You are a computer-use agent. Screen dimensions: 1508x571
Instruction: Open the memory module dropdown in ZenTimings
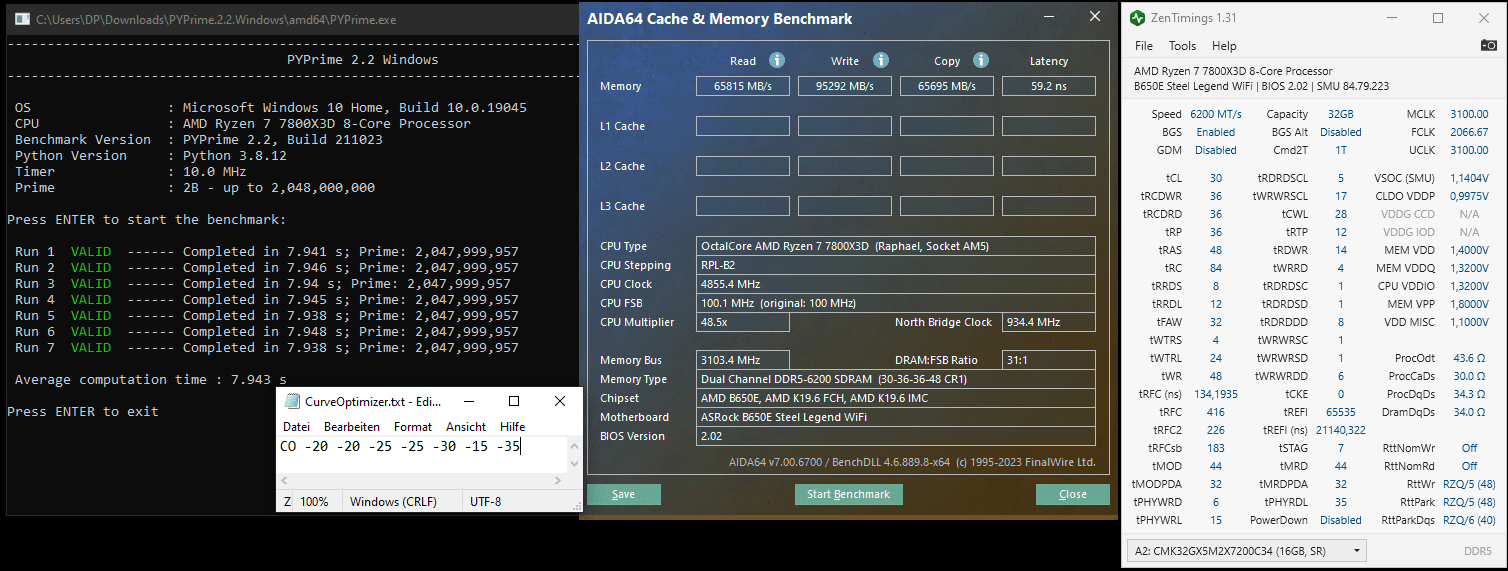(x=1248, y=550)
